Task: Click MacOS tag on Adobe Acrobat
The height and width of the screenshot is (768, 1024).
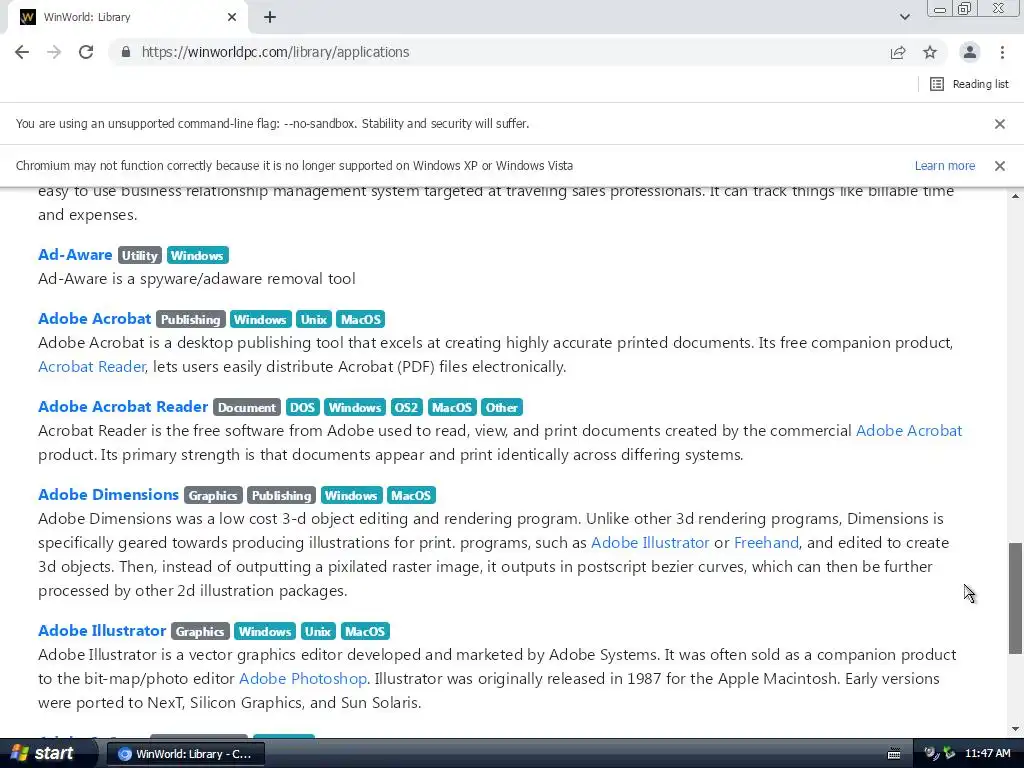Action: tap(360, 319)
